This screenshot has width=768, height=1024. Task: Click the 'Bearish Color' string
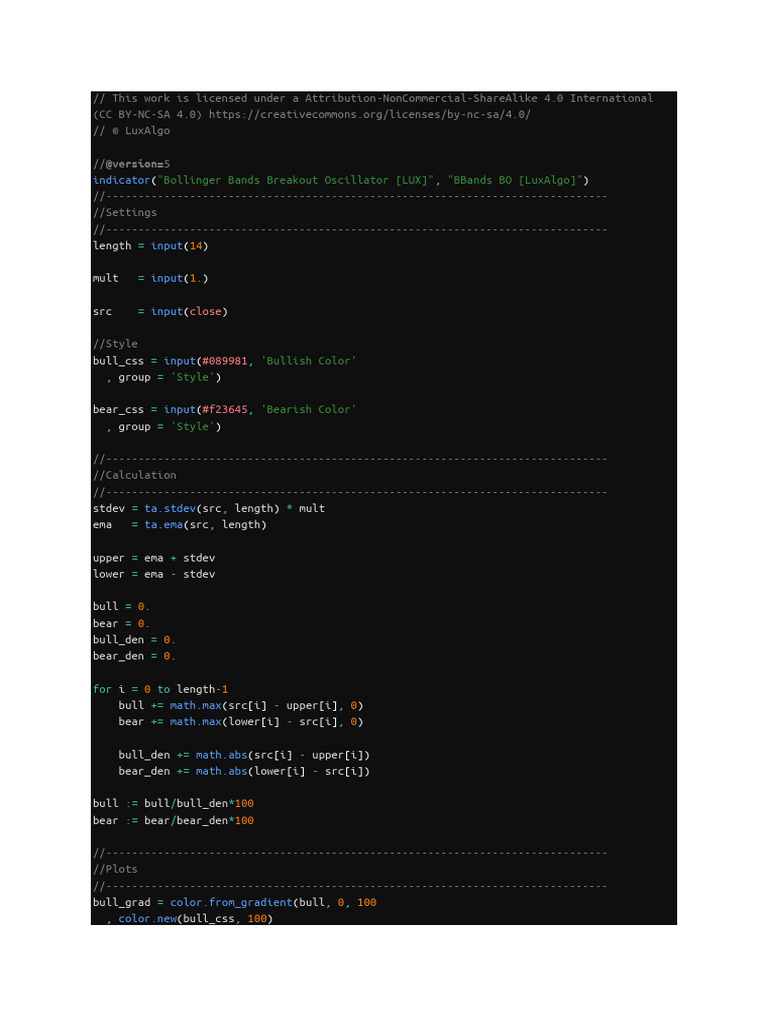coord(308,409)
